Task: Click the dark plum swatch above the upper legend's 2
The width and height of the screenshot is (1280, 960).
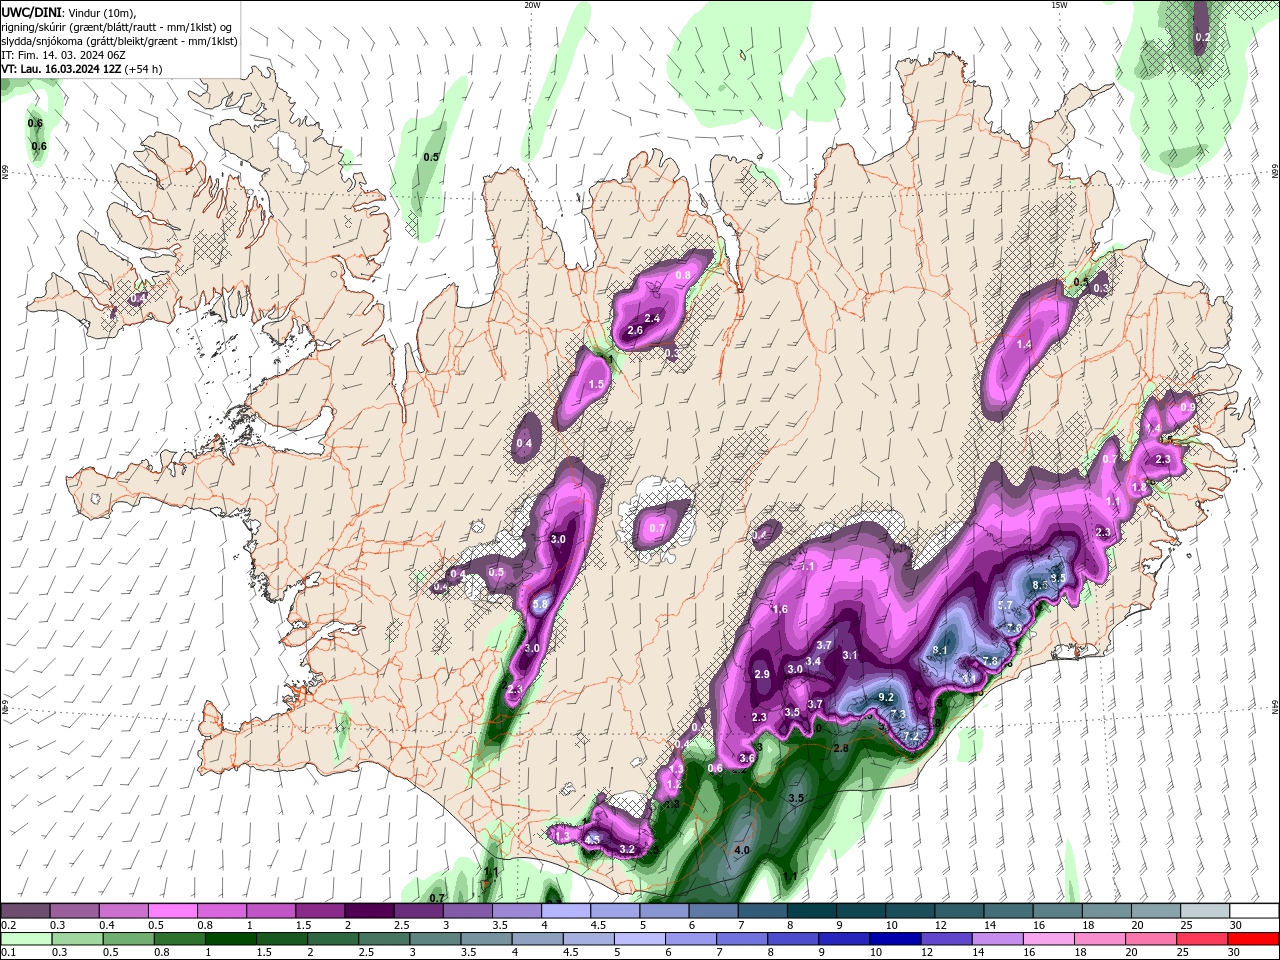Action: [x=369, y=911]
